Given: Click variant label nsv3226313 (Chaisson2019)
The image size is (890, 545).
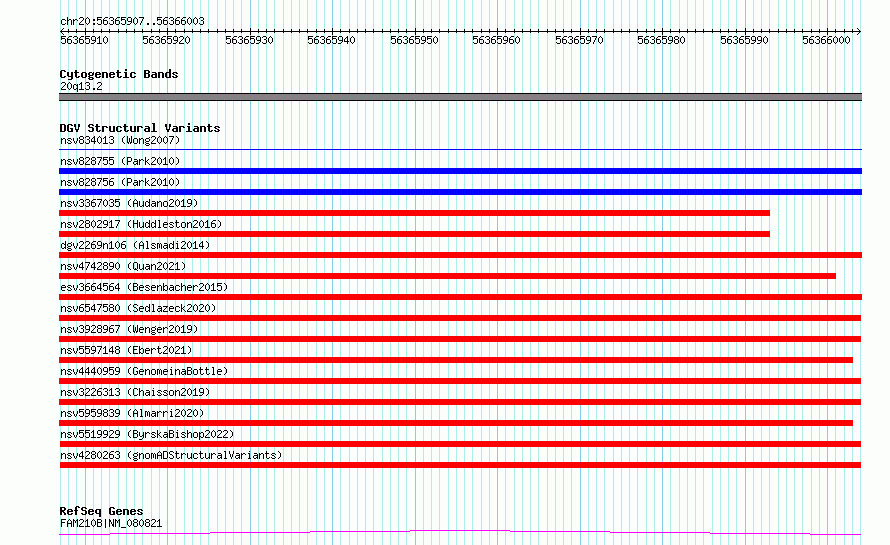Looking at the screenshot, I should 135,392.
